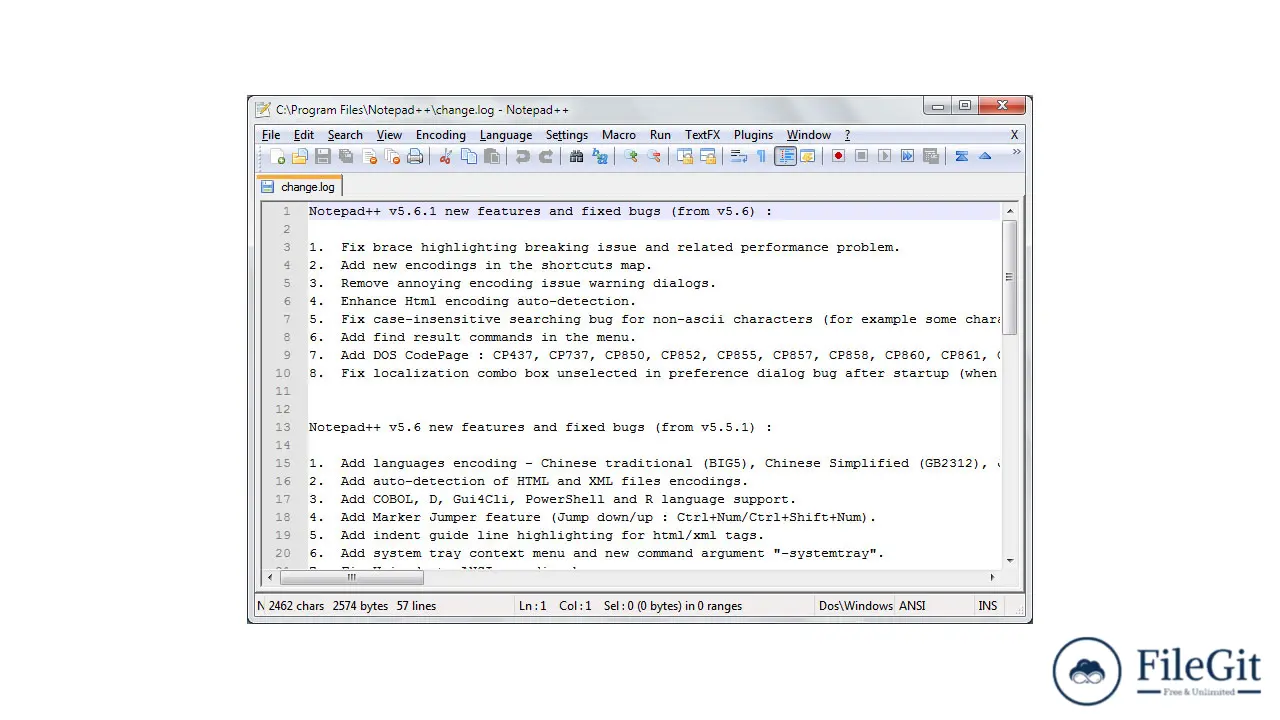Open the TextFX menu
Viewport: 1280px width, 720px height.
point(702,135)
